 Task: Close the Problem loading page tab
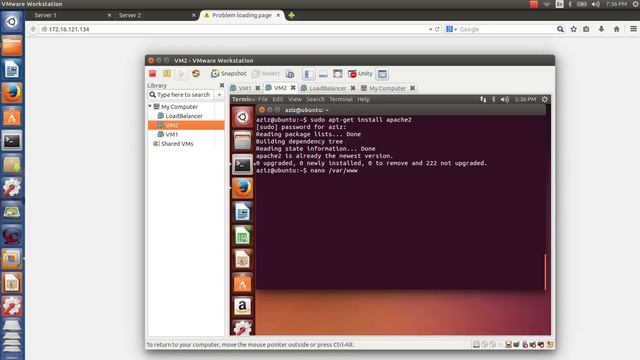(x=278, y=15)
